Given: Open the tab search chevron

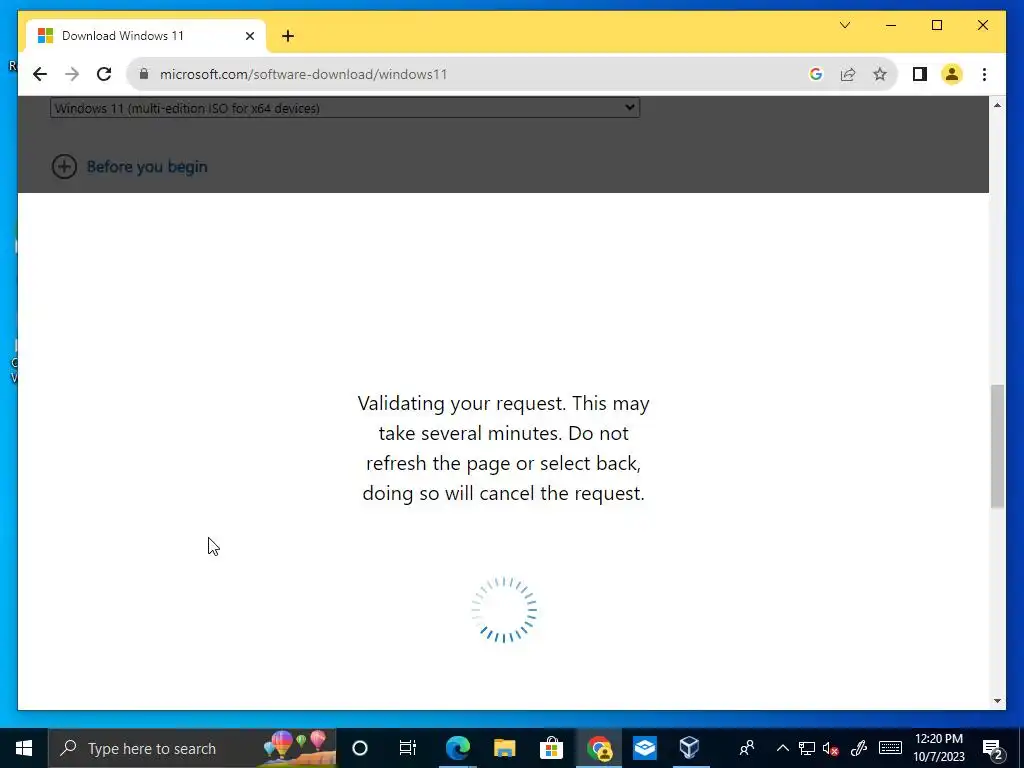Looking at the screenshot, I should coord(844,25).
